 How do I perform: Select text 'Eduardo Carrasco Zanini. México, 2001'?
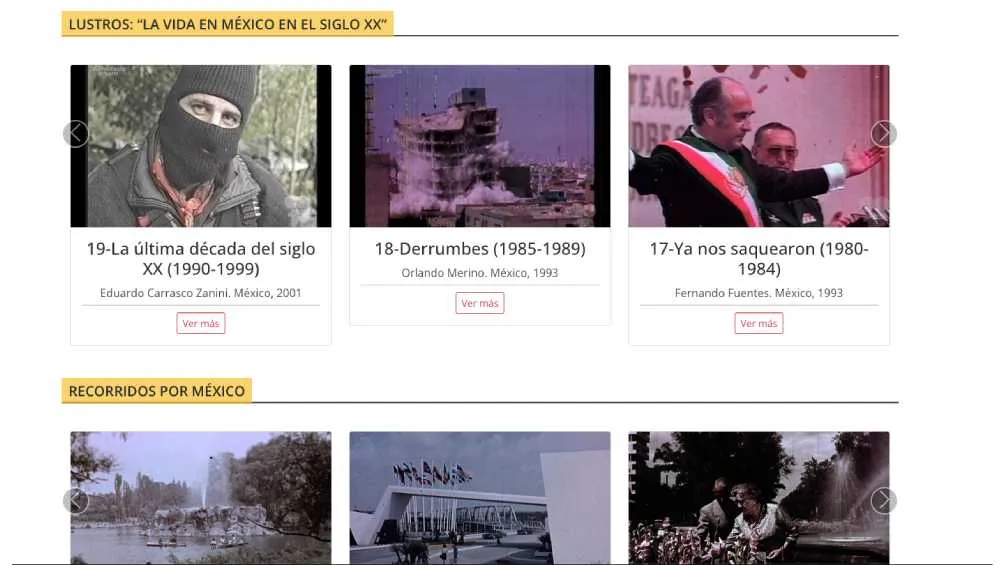[201, 293]
